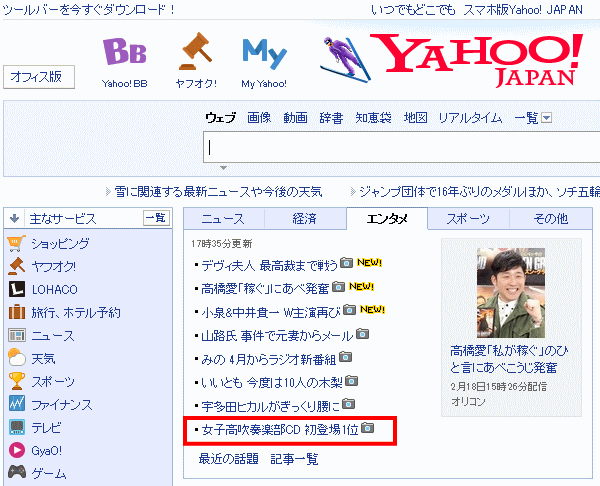Click camera icon beside みの 4月 headline
This screenshot has width=600, height=486.
(346, 357)
